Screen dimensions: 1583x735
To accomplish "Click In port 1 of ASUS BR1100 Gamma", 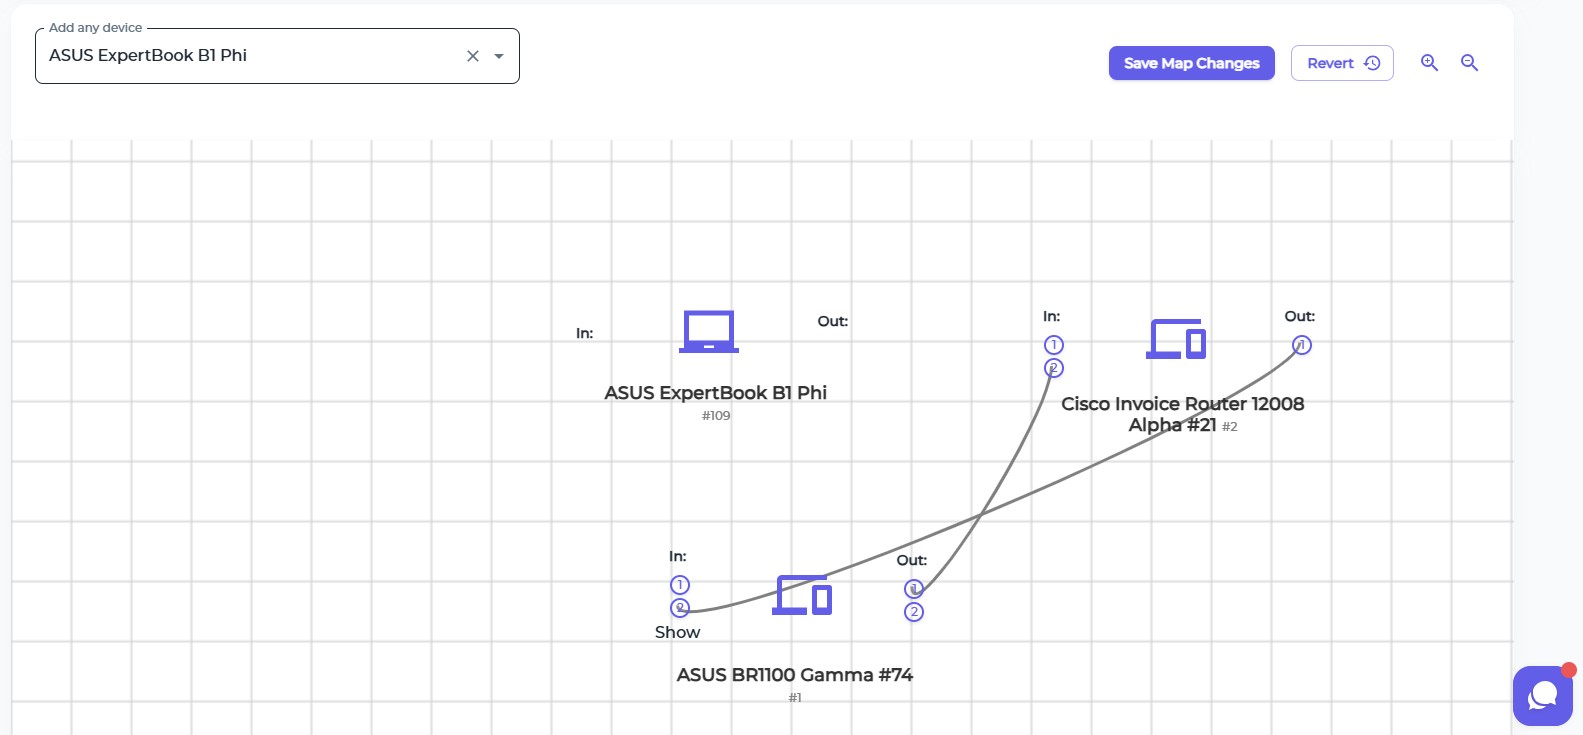I will (x=680, y=585).
